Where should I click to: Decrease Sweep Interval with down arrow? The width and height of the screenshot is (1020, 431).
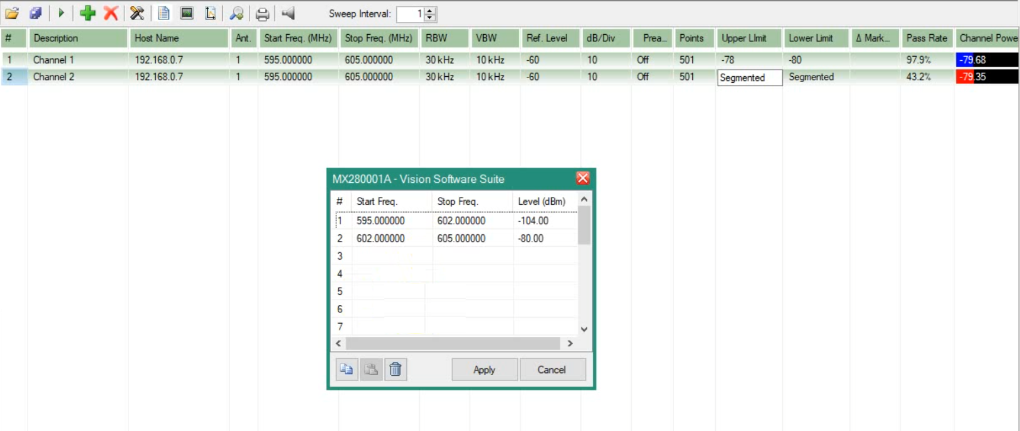click(x=430, y=18)
